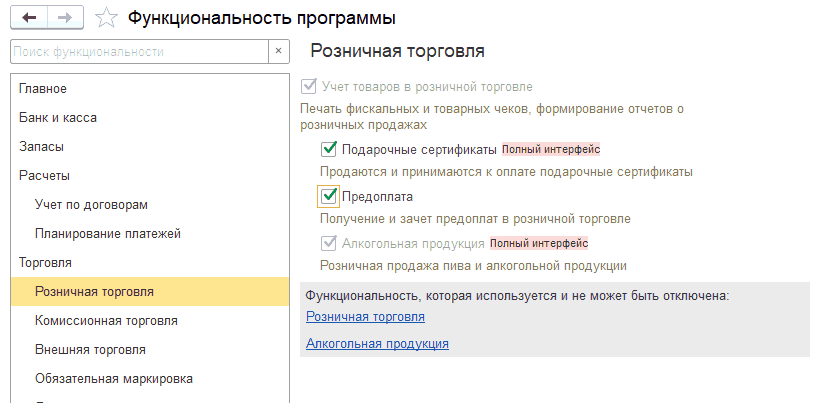This screenshot has height=403, width=816.
Task: Click the functionality search input field
Action: click(138, 51)
